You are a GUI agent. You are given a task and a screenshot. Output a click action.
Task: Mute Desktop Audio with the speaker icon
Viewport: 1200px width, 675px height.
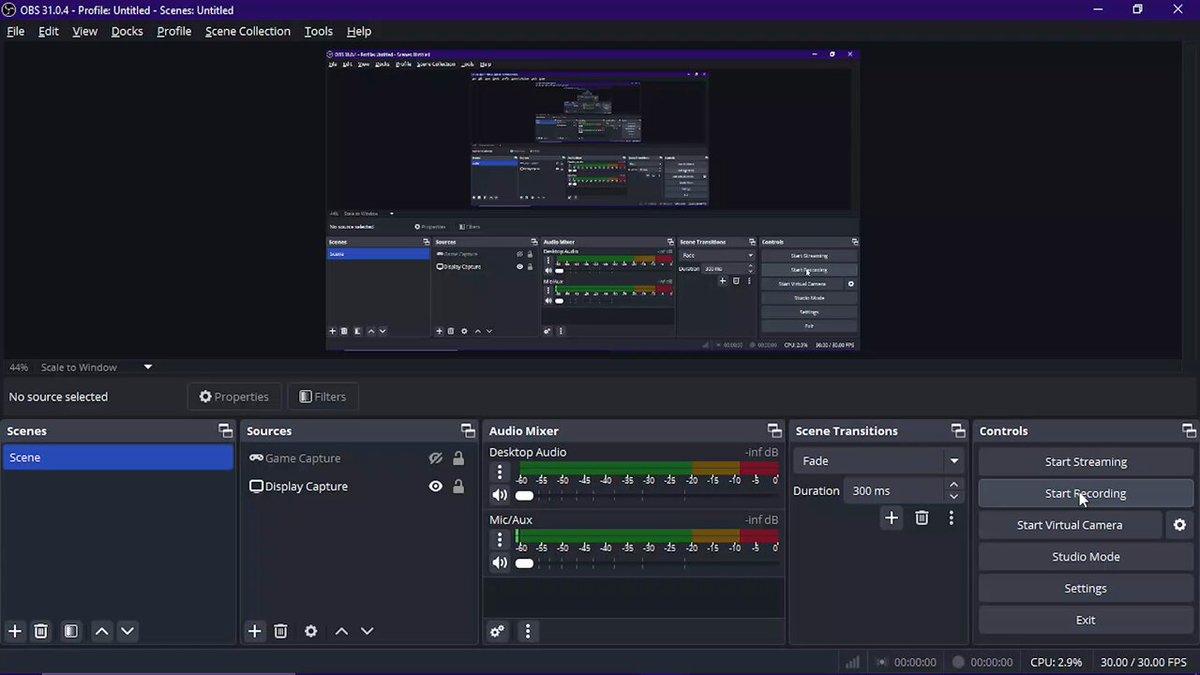click(x=499, y=495)
